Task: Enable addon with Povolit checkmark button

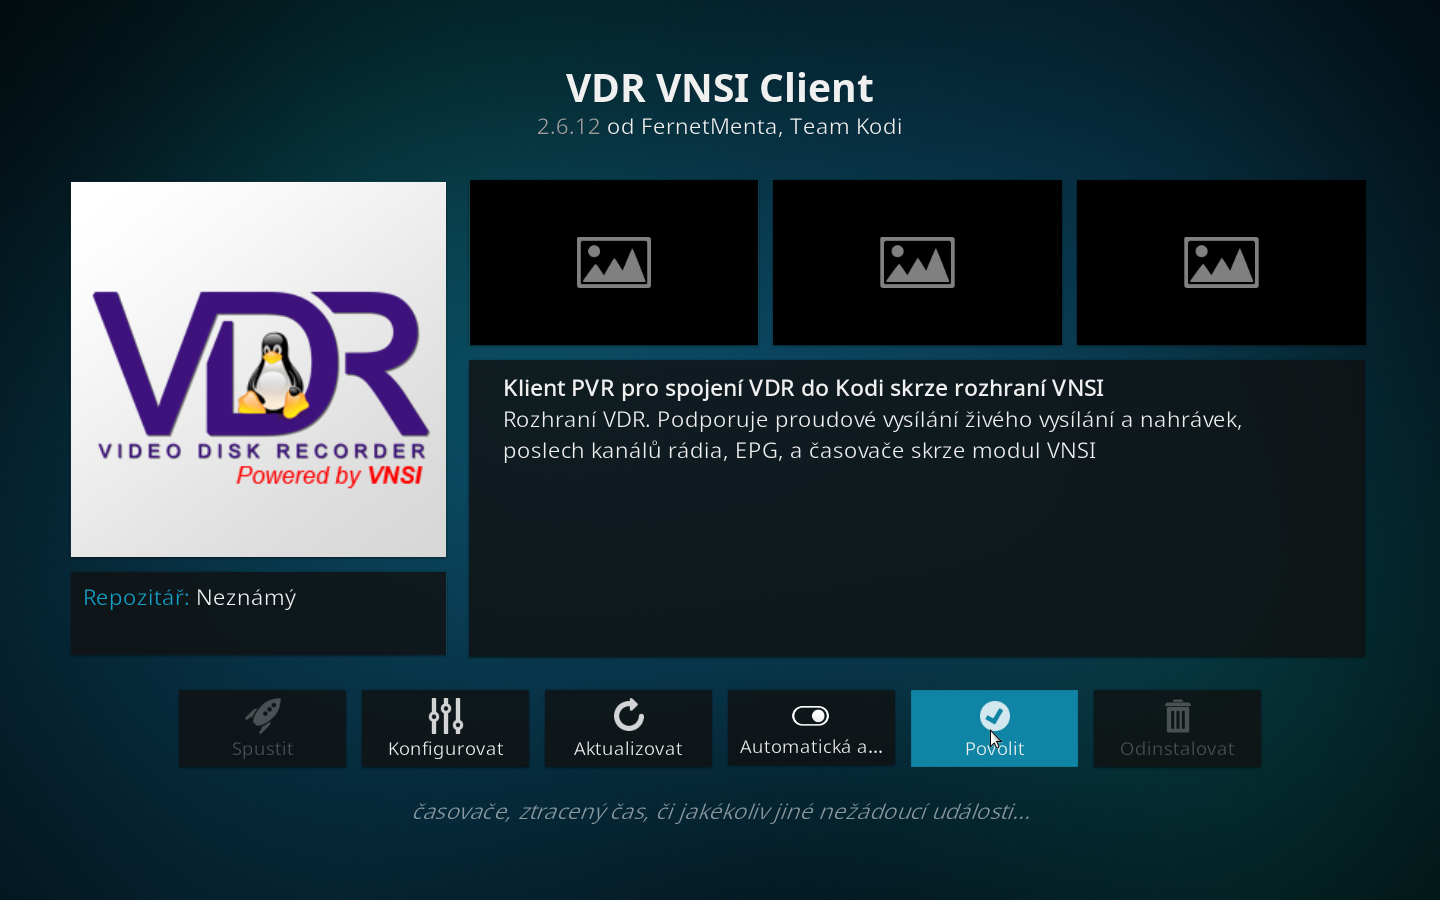Action: point(994,729)
